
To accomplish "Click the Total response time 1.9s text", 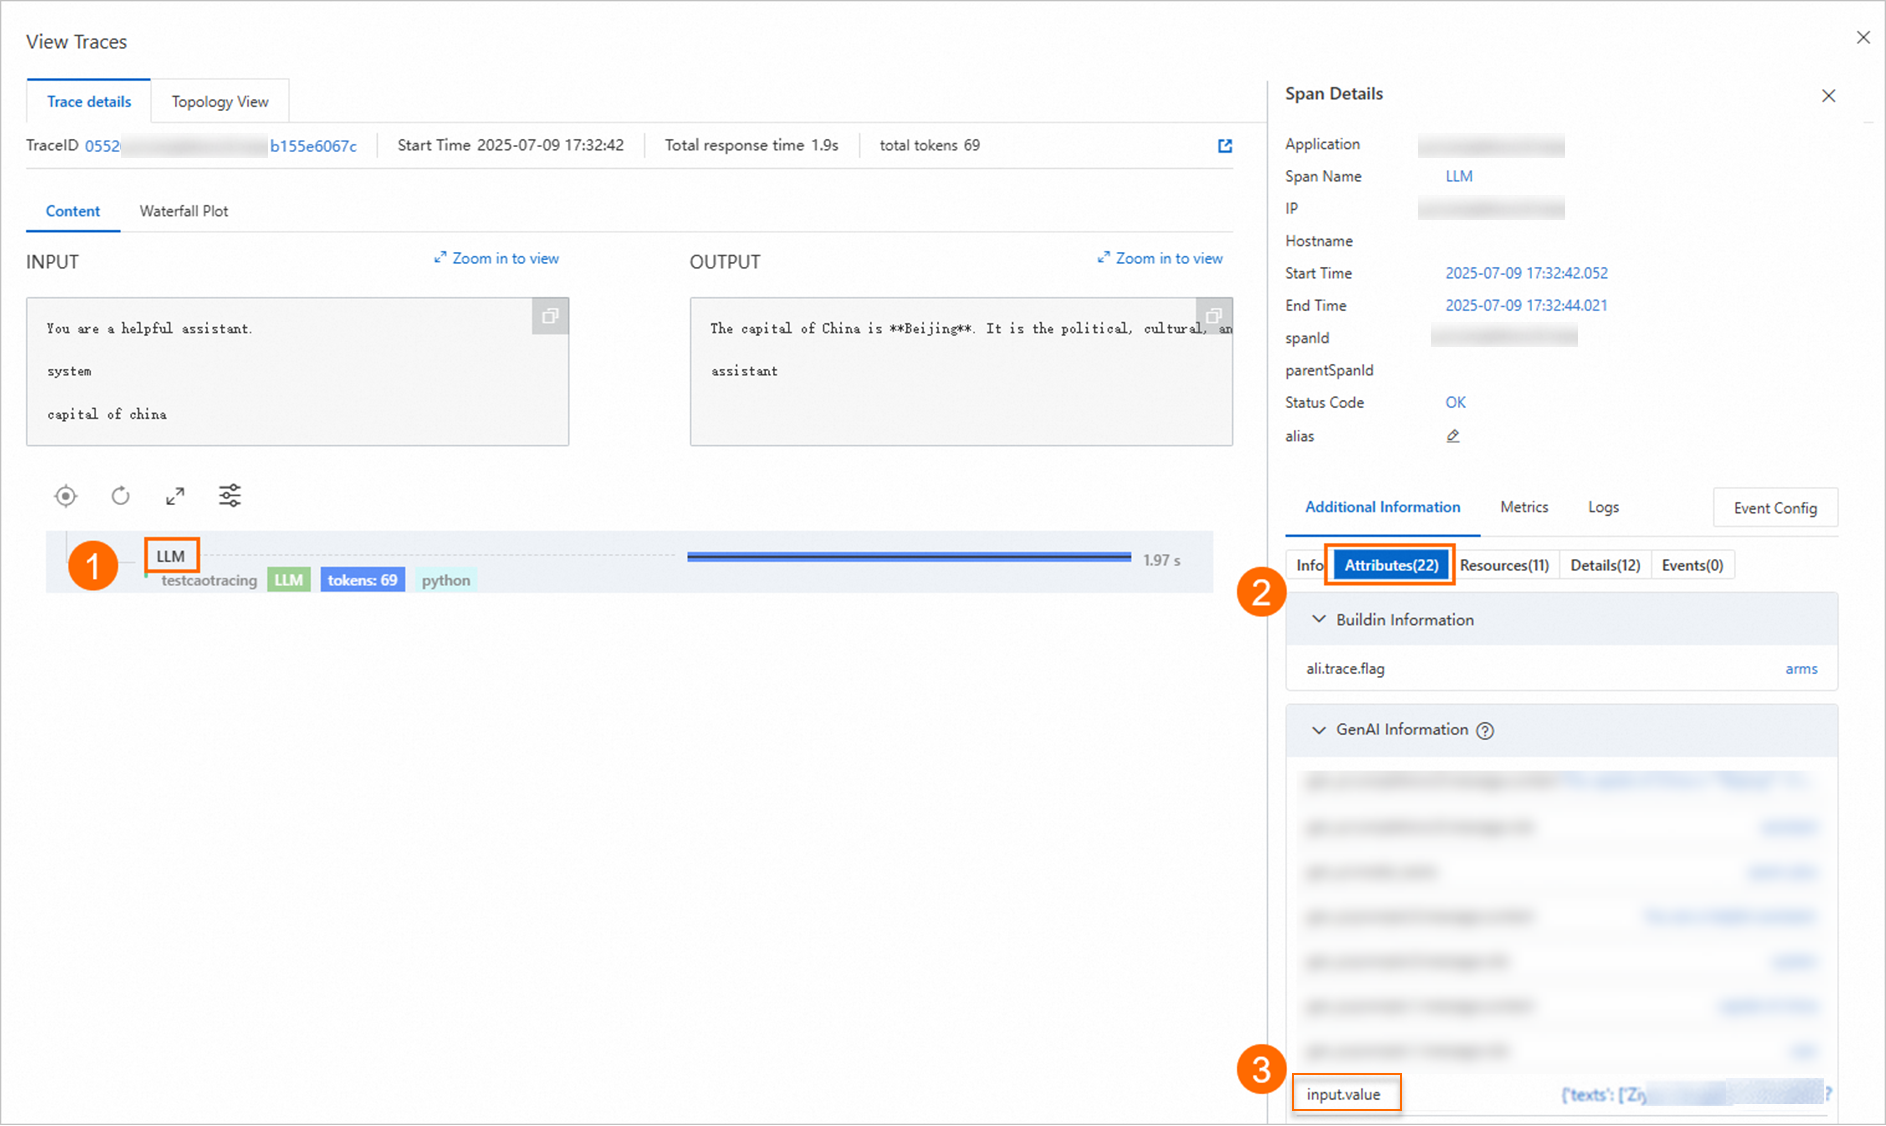I will pyautogui.click(x=752, y=146).
